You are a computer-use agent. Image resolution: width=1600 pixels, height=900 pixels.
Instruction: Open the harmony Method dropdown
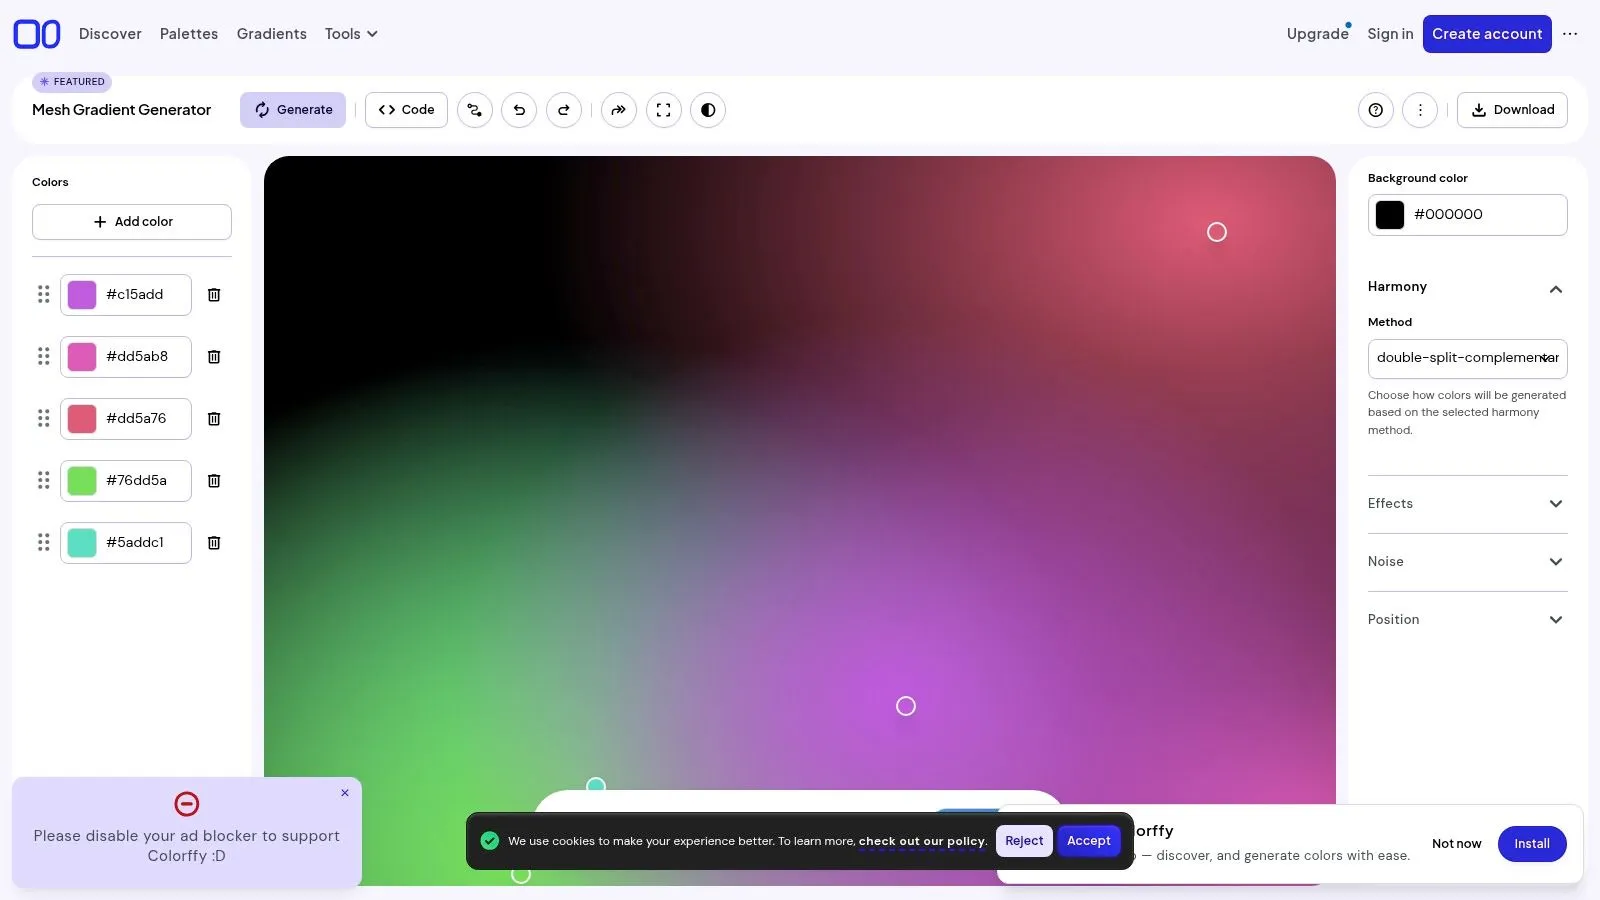pyautogui.click(x=1467, y=358)
